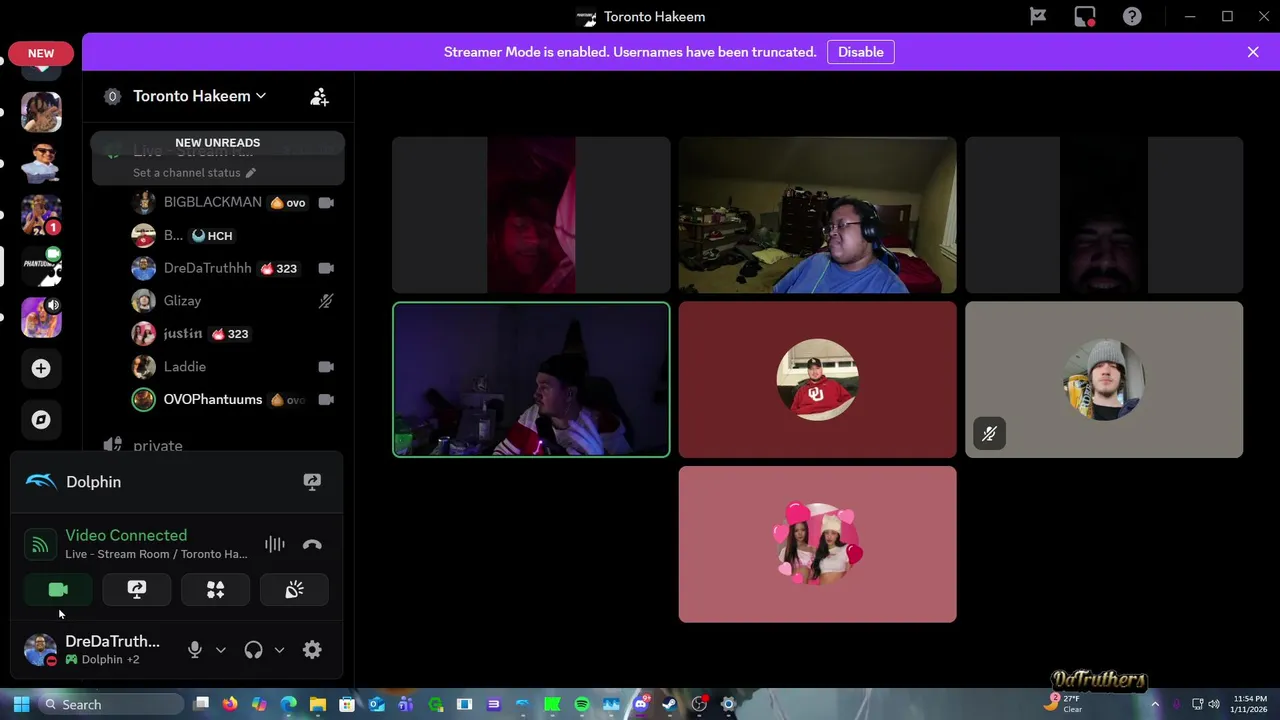
Task: Click camera icon on Laddie's row
Action: tap(326, 367)
